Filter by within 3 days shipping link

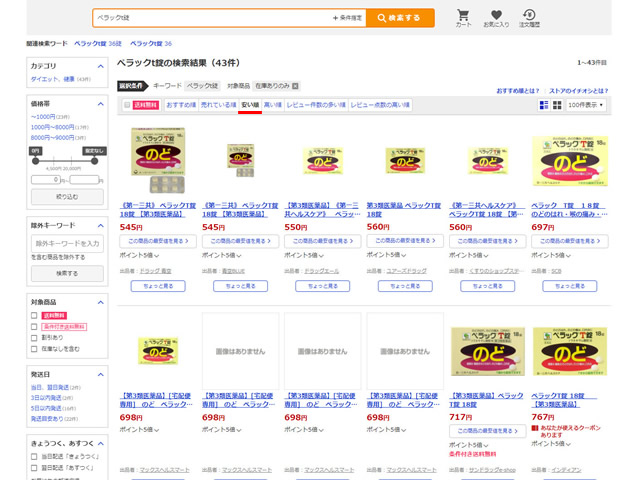point(47,398)
